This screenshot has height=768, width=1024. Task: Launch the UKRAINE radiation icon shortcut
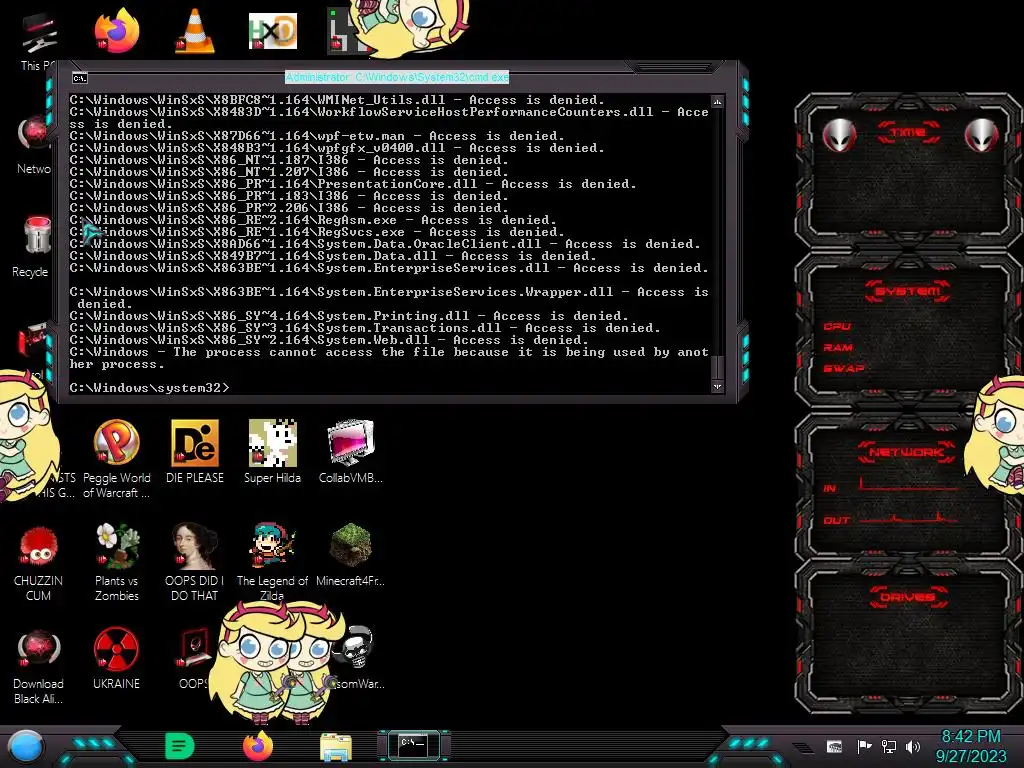[116, 658]
